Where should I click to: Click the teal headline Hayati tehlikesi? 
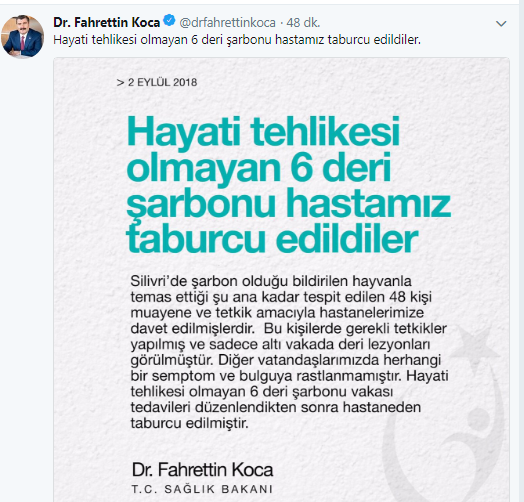point(263,131)
